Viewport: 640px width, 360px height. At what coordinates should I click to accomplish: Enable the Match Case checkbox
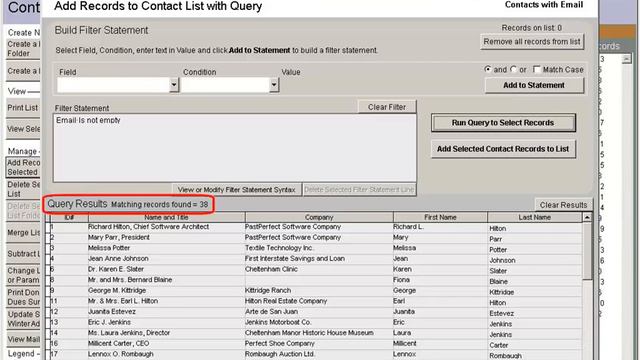[x=537, y=69]
